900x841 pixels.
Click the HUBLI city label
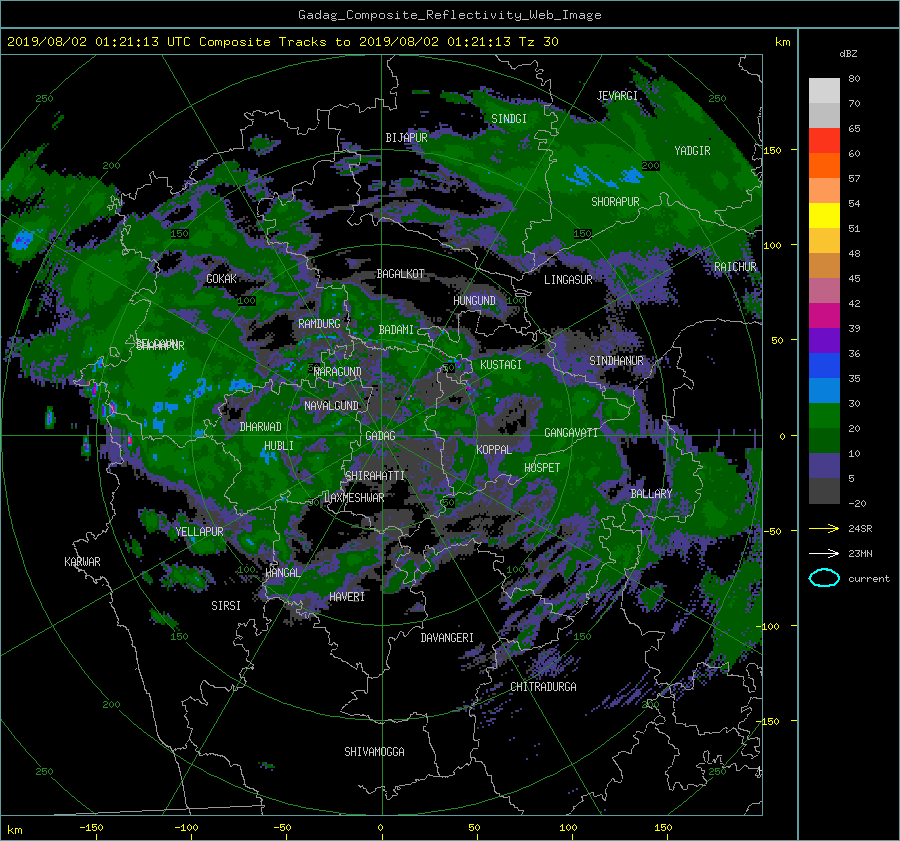point(279,446)
